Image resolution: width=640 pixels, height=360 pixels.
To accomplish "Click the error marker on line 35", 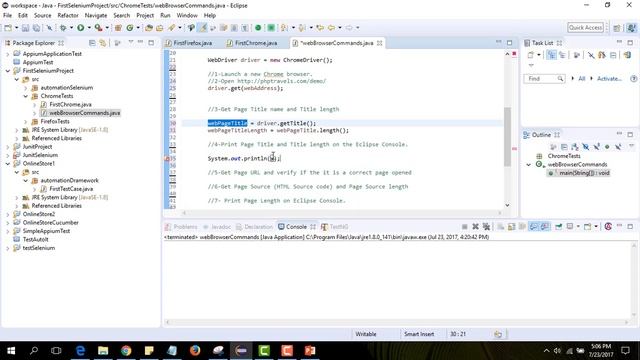I will (167, 158).
